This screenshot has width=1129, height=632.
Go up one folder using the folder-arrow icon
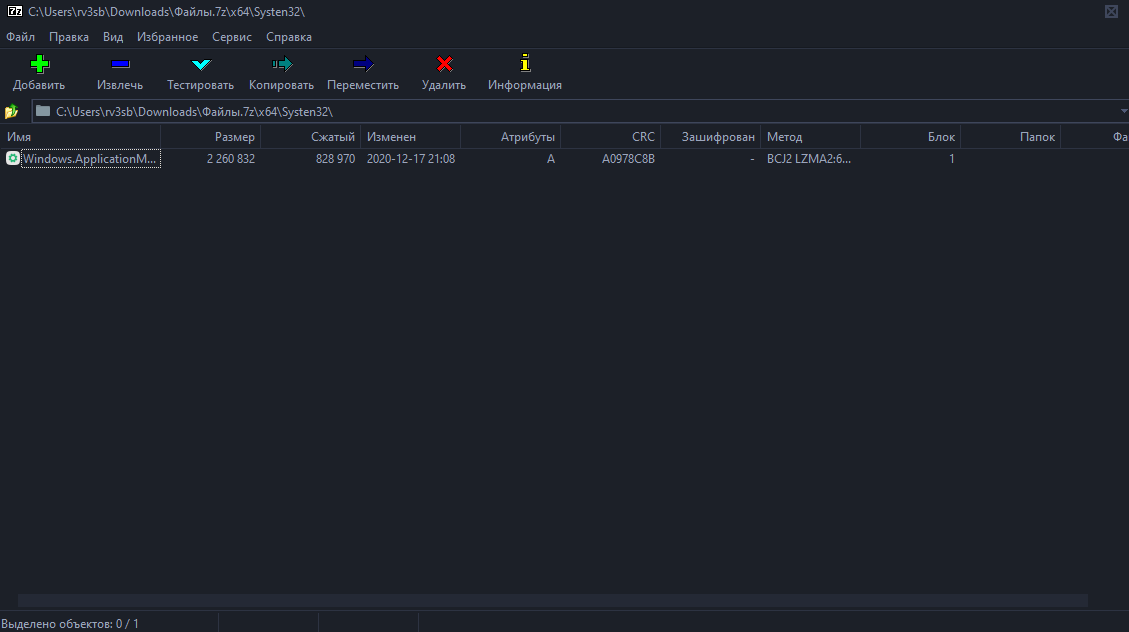12,111
